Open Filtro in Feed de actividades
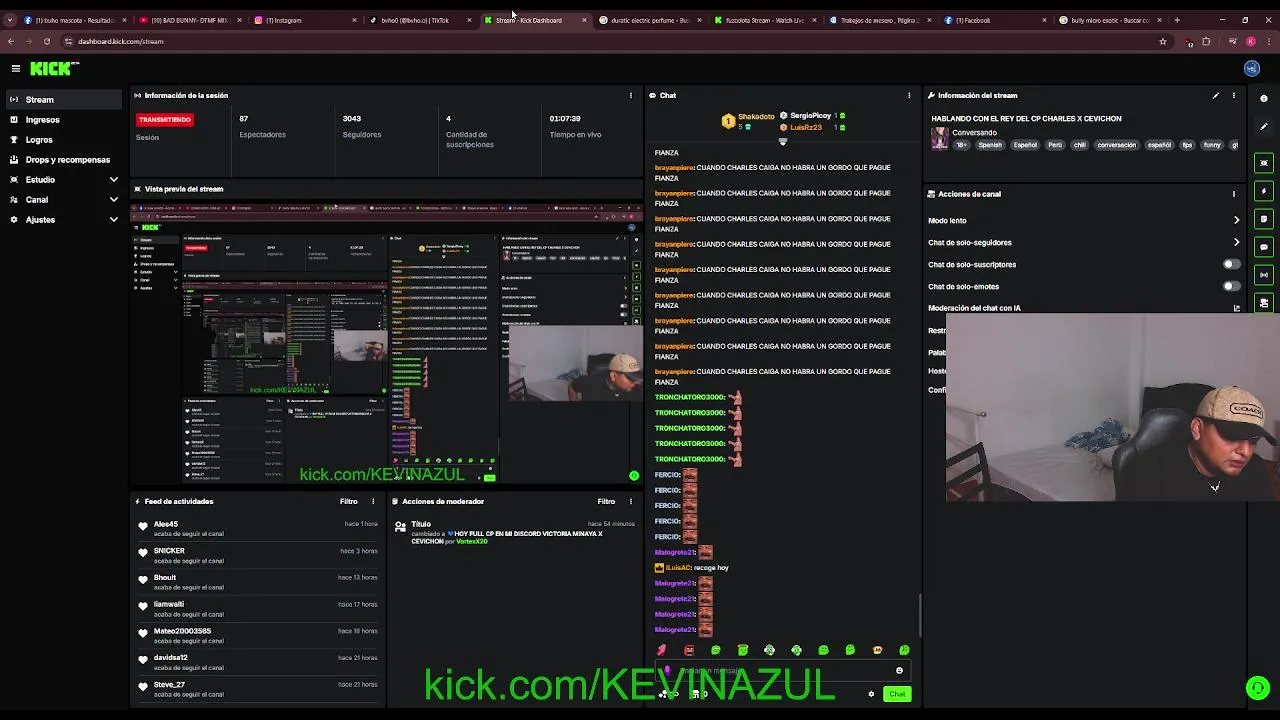The width and height of the screenshot is (1280, 720). tap(348, 501)
